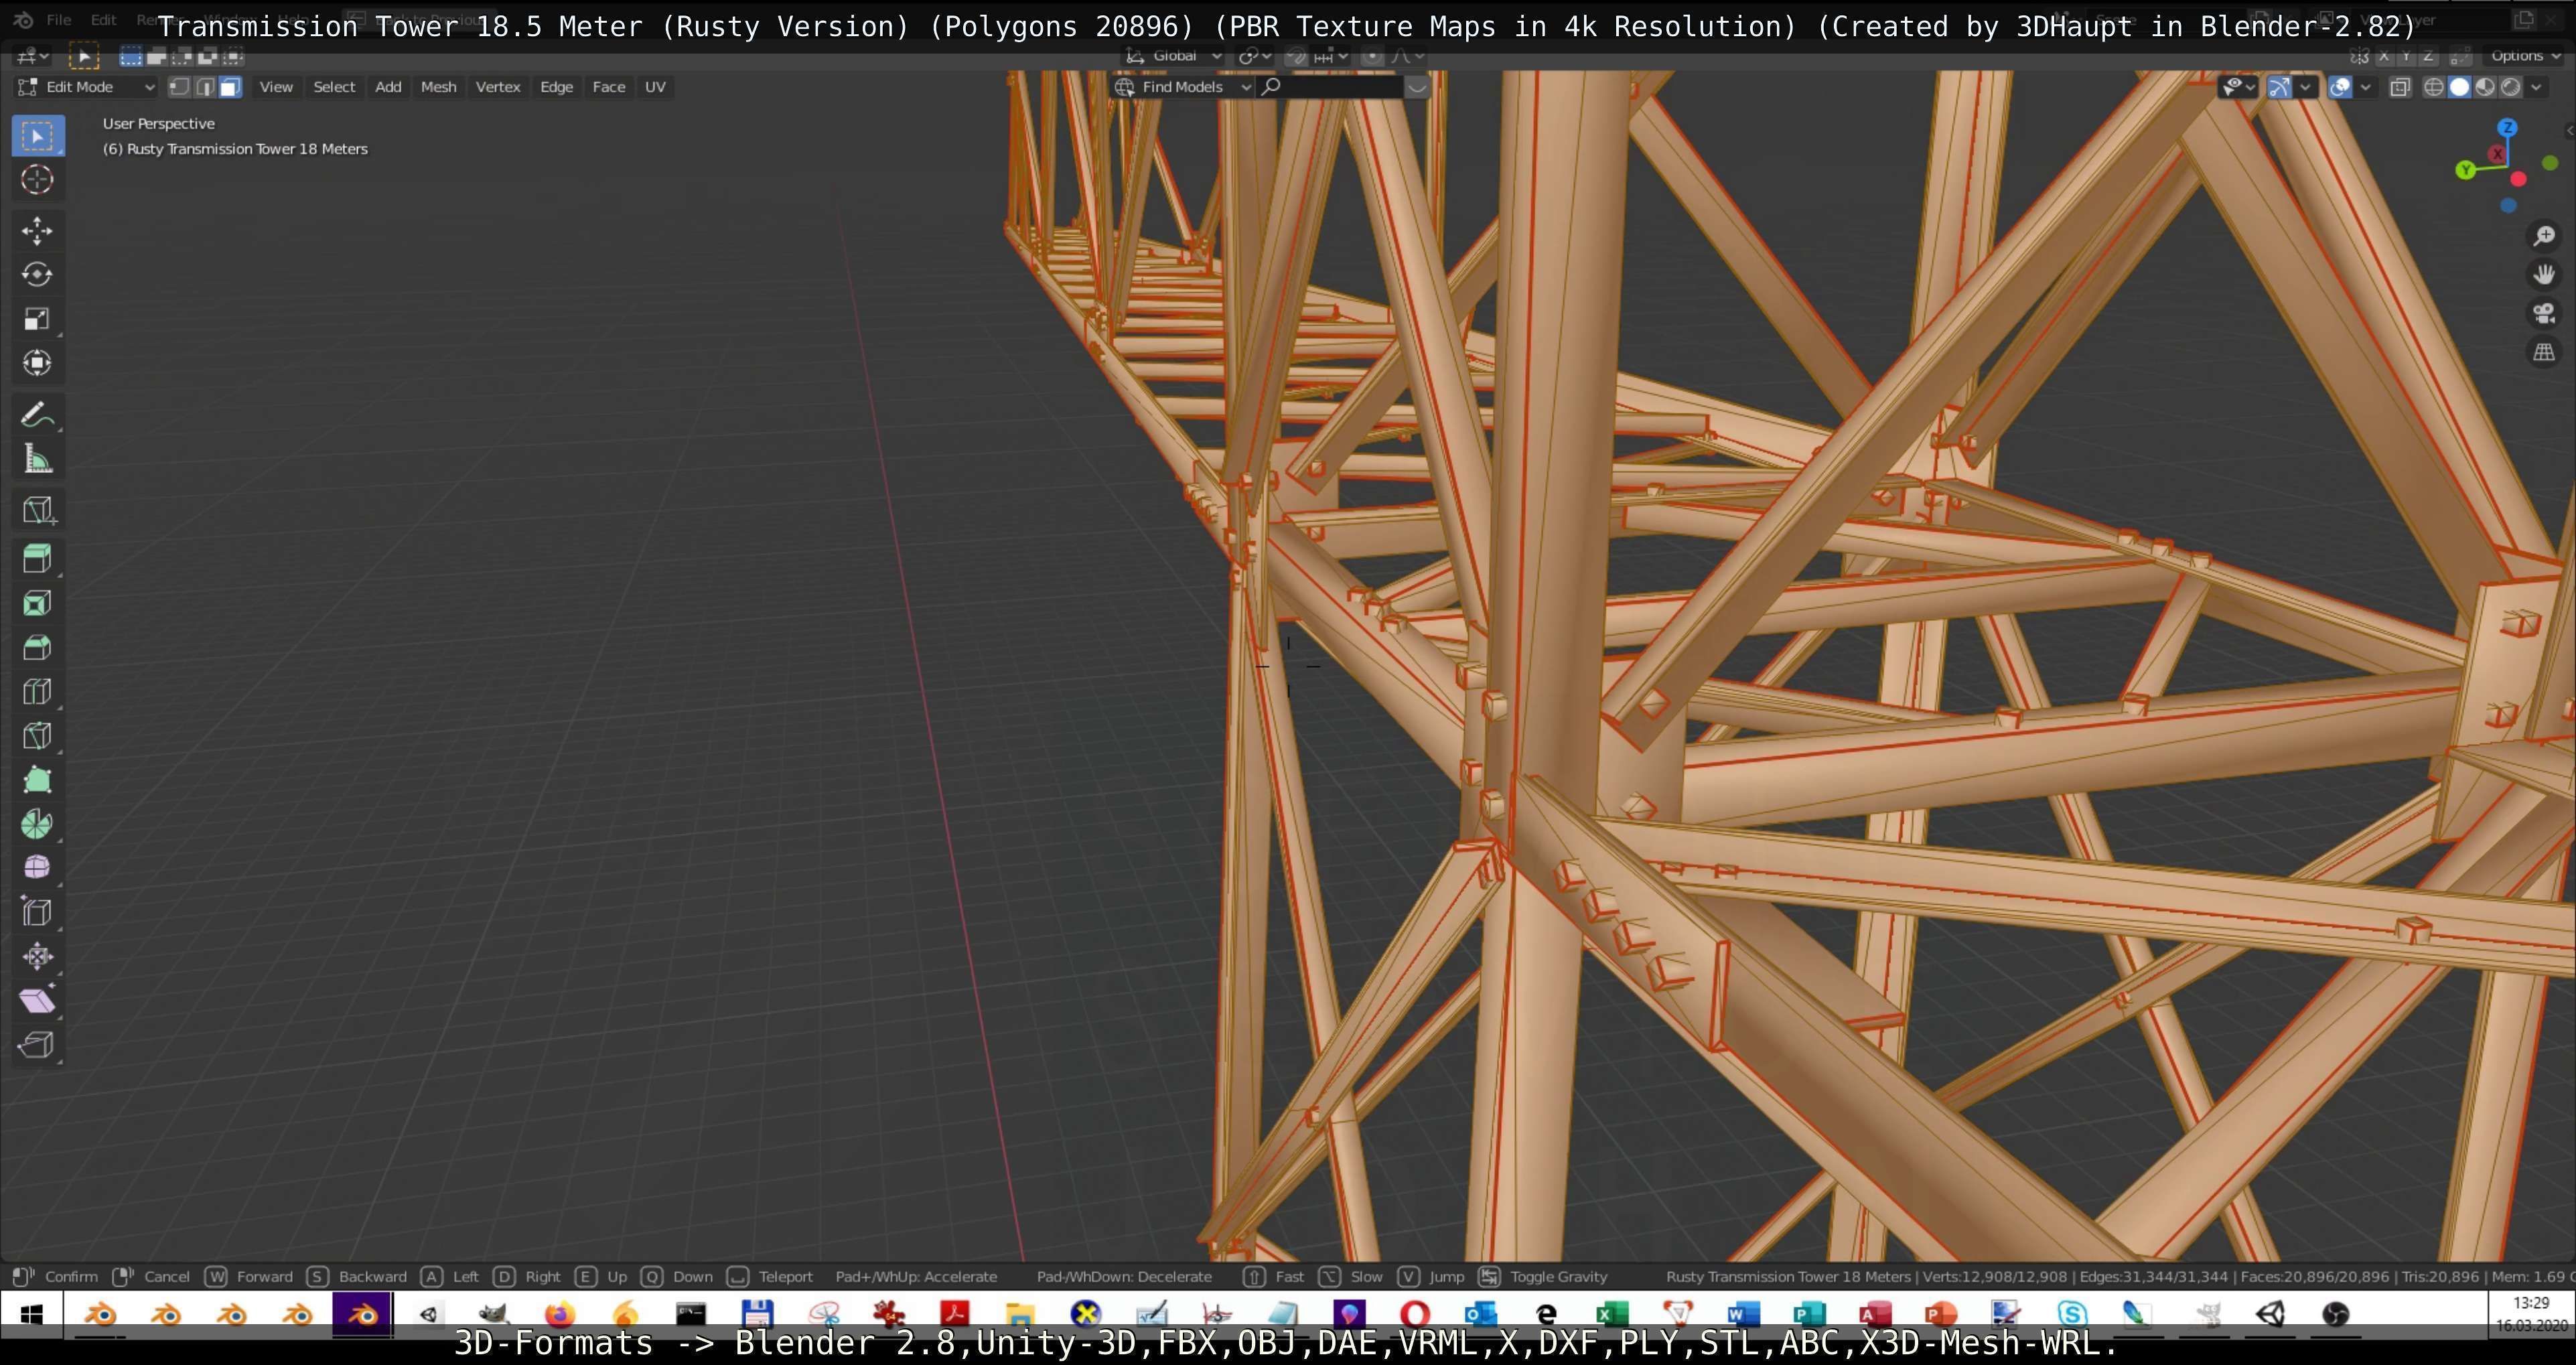This screenshot has width=2576, height=1365.
Task: Switch perspective/orthographic grid icon
Action: coord(2544,352)
